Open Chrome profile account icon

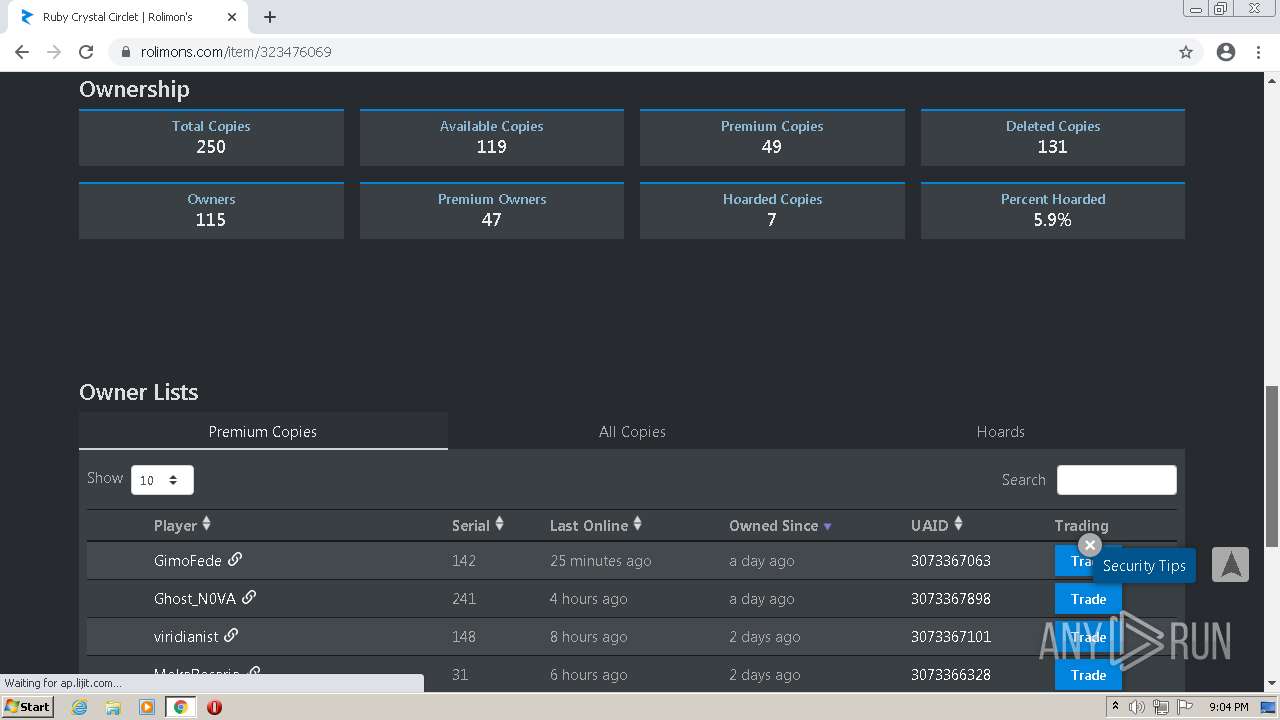[x=1226, y=52]
